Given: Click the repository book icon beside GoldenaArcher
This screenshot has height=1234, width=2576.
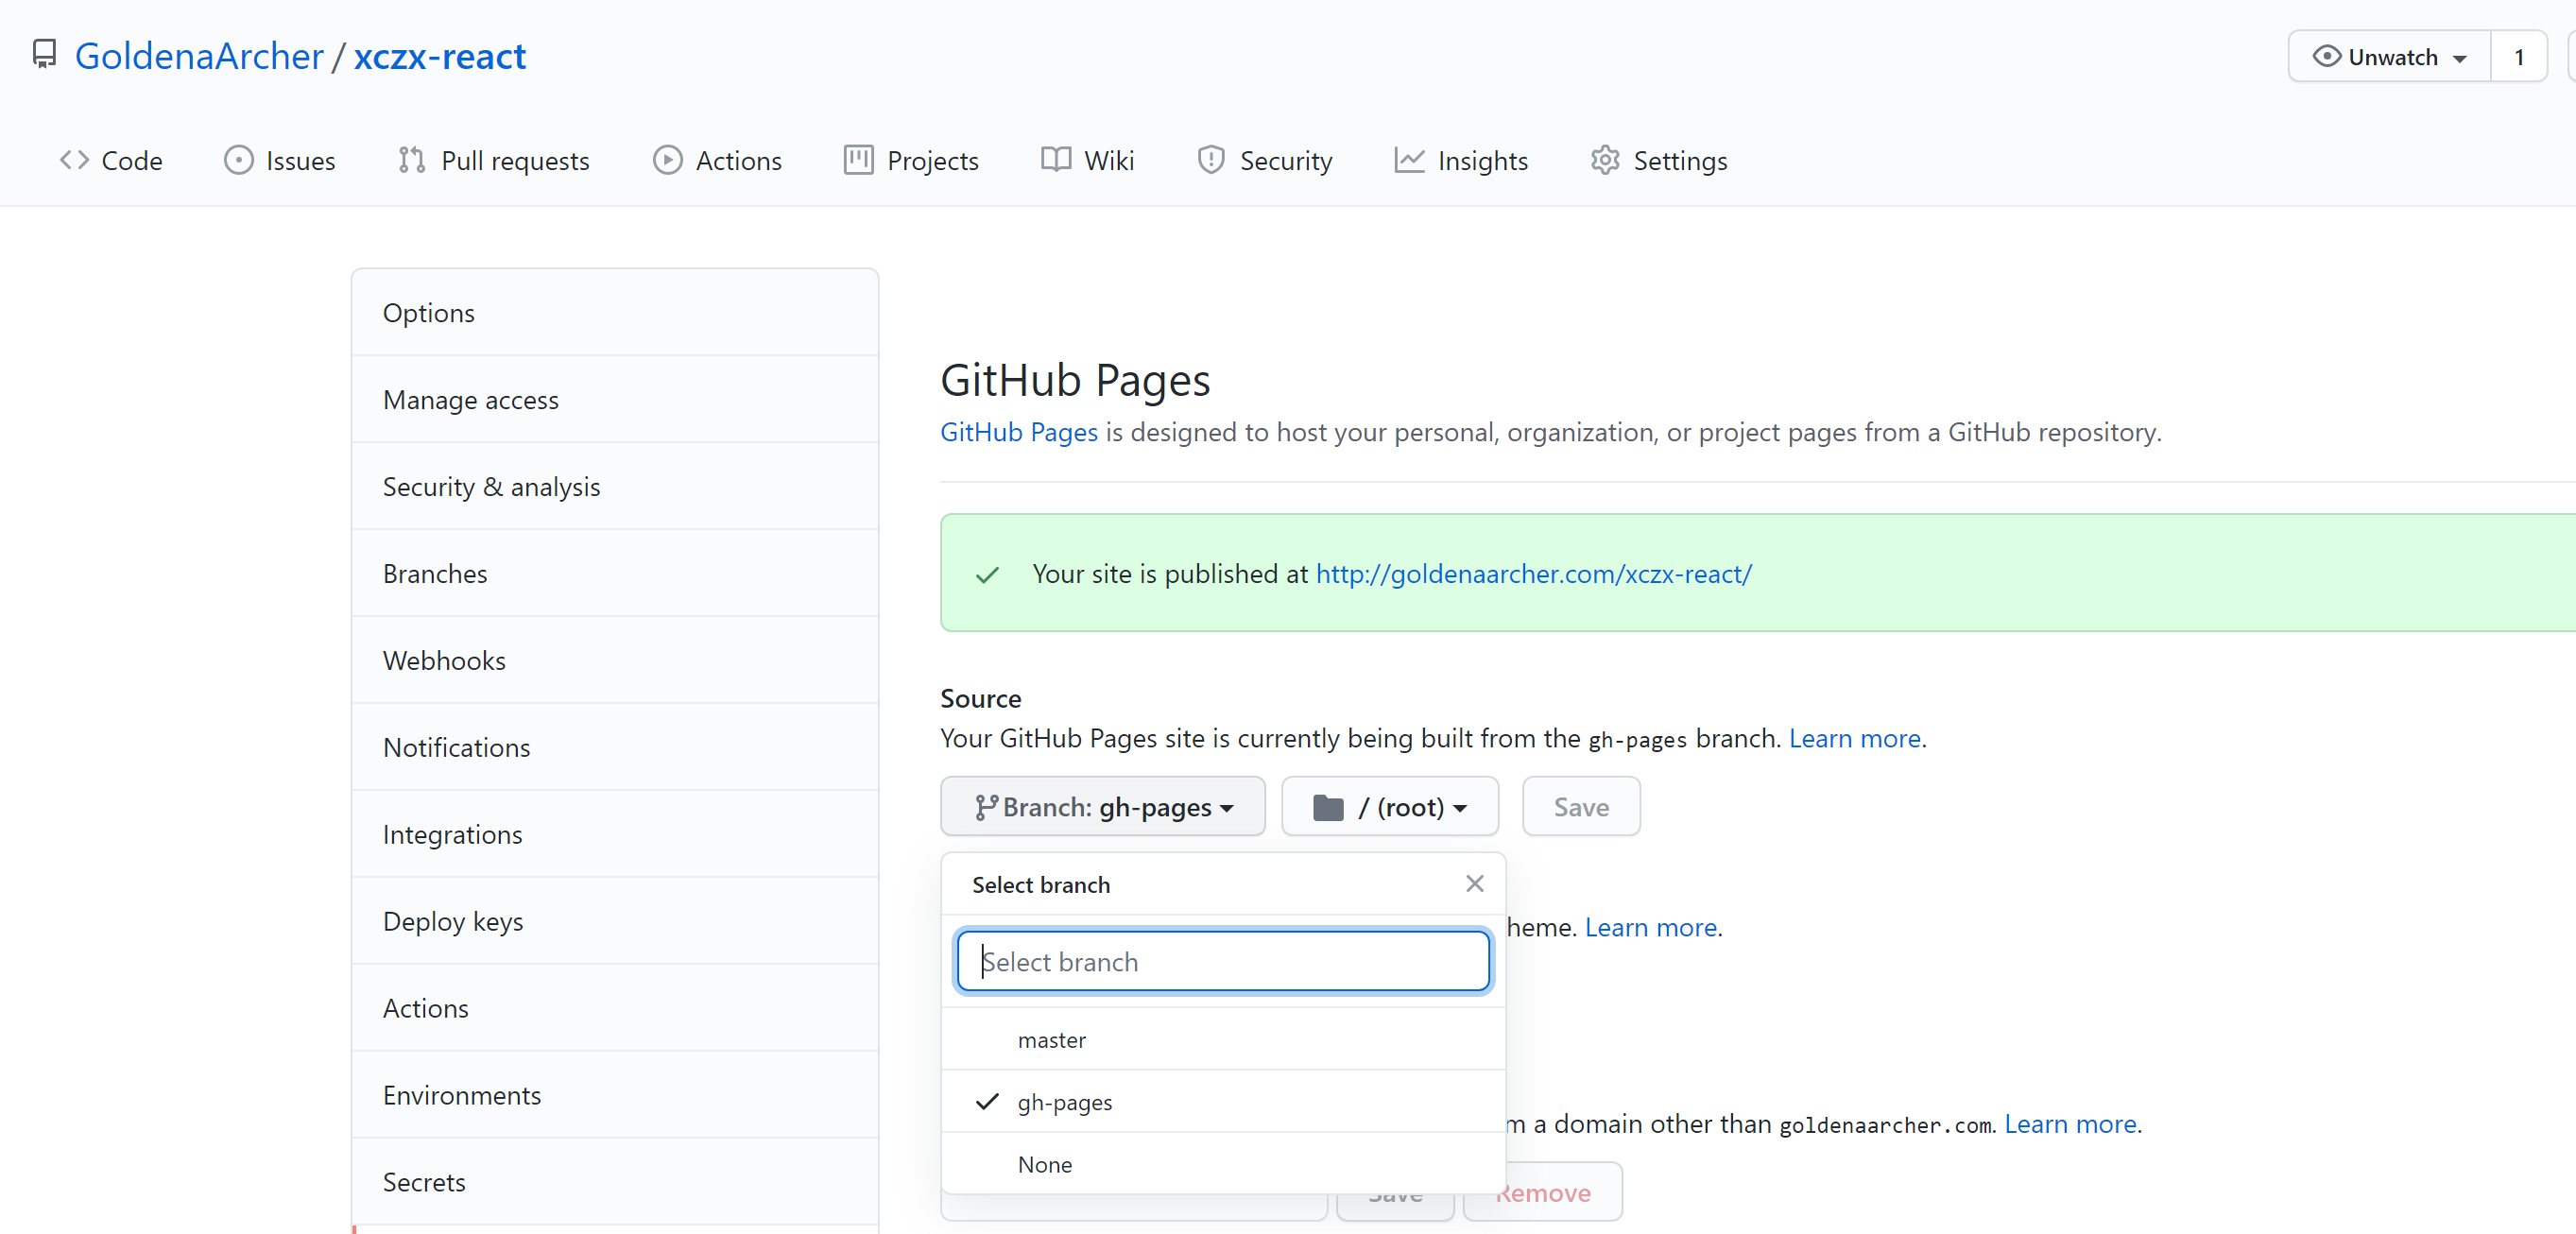Looking at the screenshot, I should point(44,55).
